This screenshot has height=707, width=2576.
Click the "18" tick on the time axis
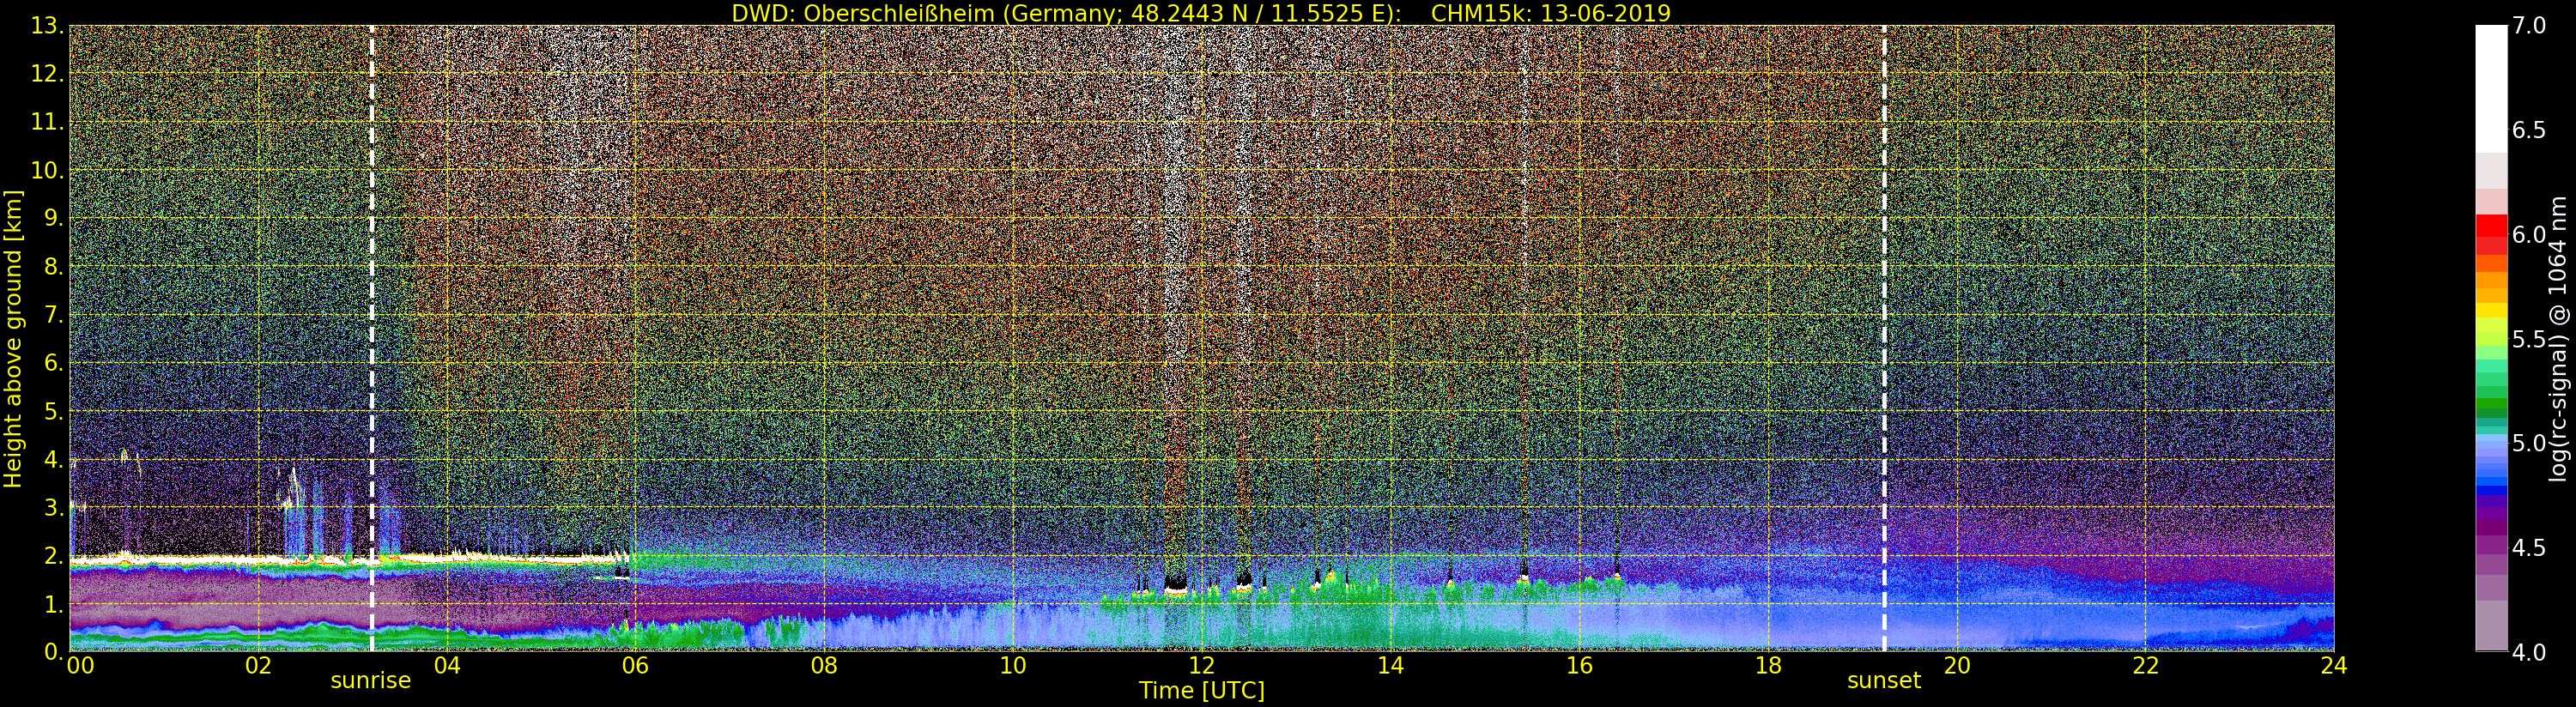1768,665
